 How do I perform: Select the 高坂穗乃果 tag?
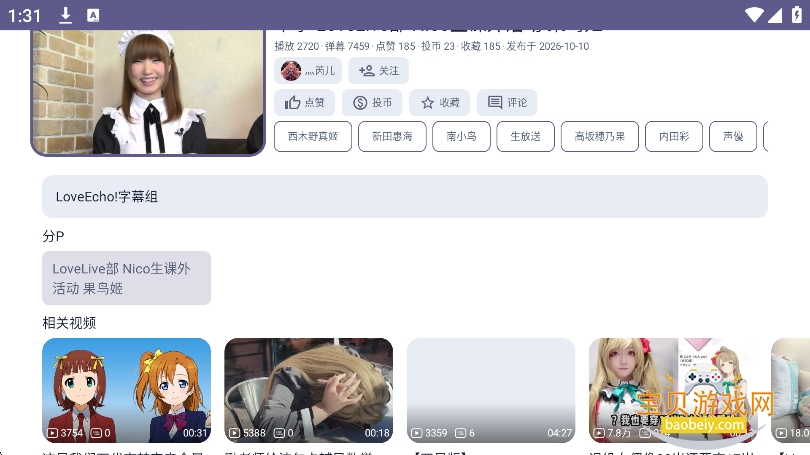[x=600, y=136]
